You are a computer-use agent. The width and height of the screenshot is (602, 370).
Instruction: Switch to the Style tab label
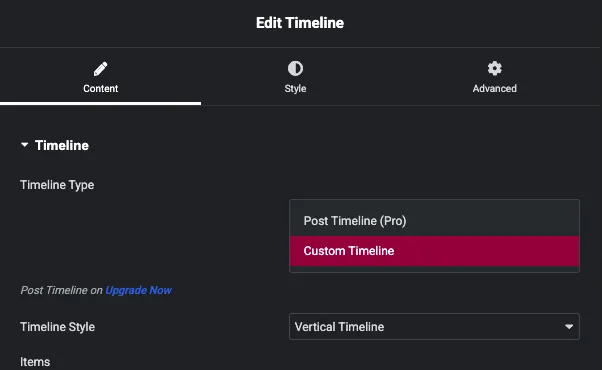[x=295, y=89]
